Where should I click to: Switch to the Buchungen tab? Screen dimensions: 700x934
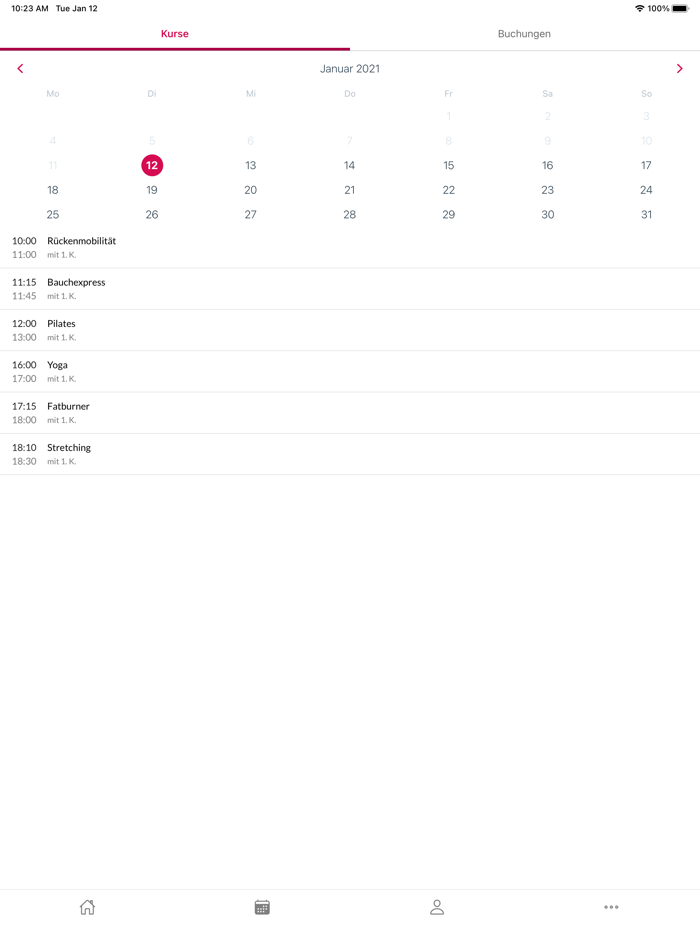[x=524, y=34]
